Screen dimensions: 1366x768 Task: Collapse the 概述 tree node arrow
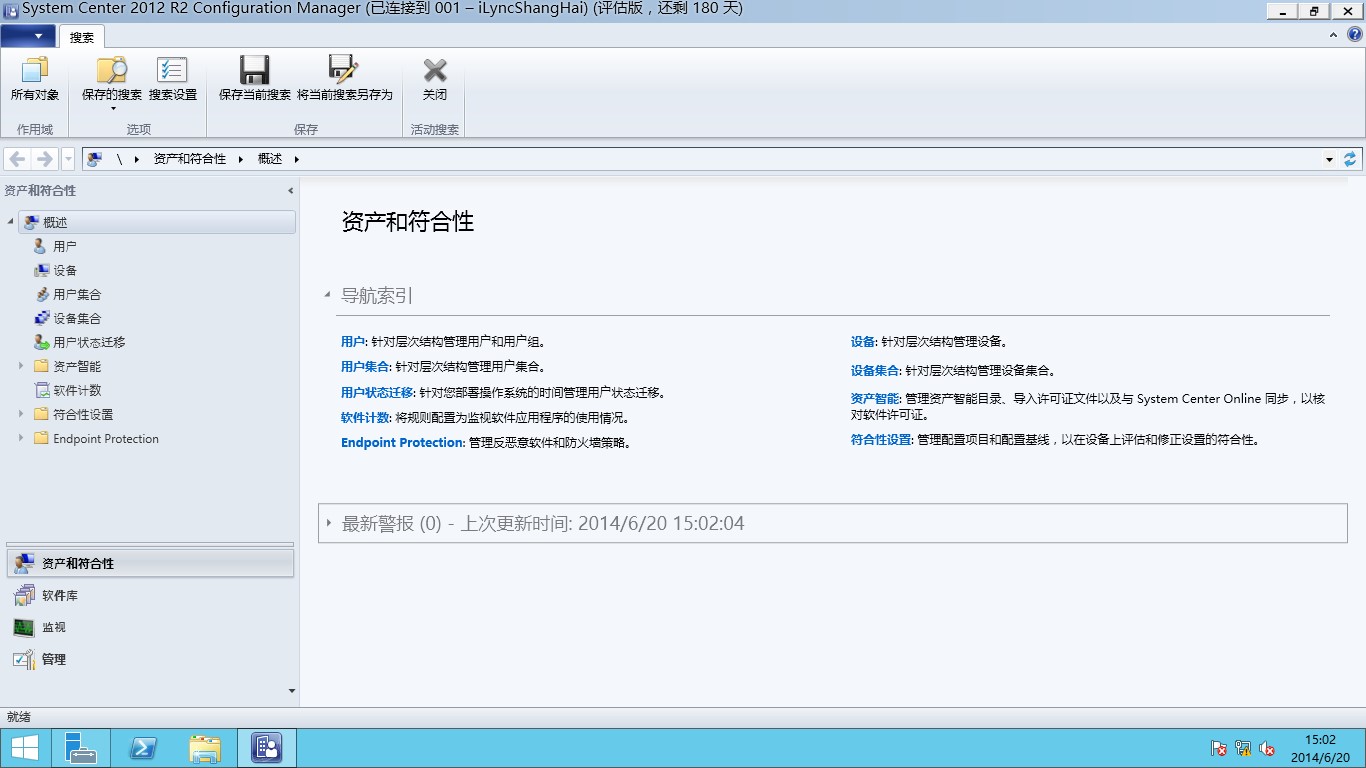point(10,222)
